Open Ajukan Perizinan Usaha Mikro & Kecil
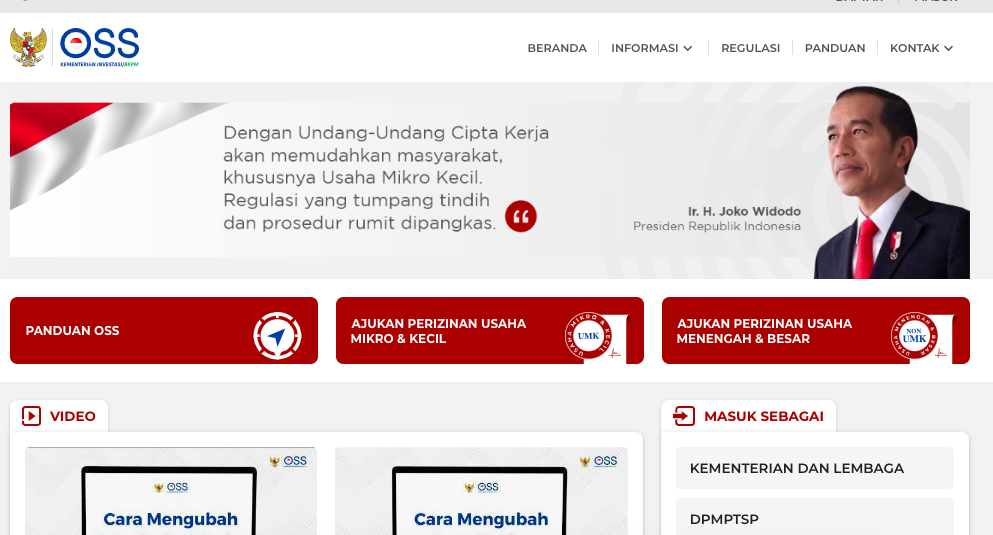 point(490,330)
